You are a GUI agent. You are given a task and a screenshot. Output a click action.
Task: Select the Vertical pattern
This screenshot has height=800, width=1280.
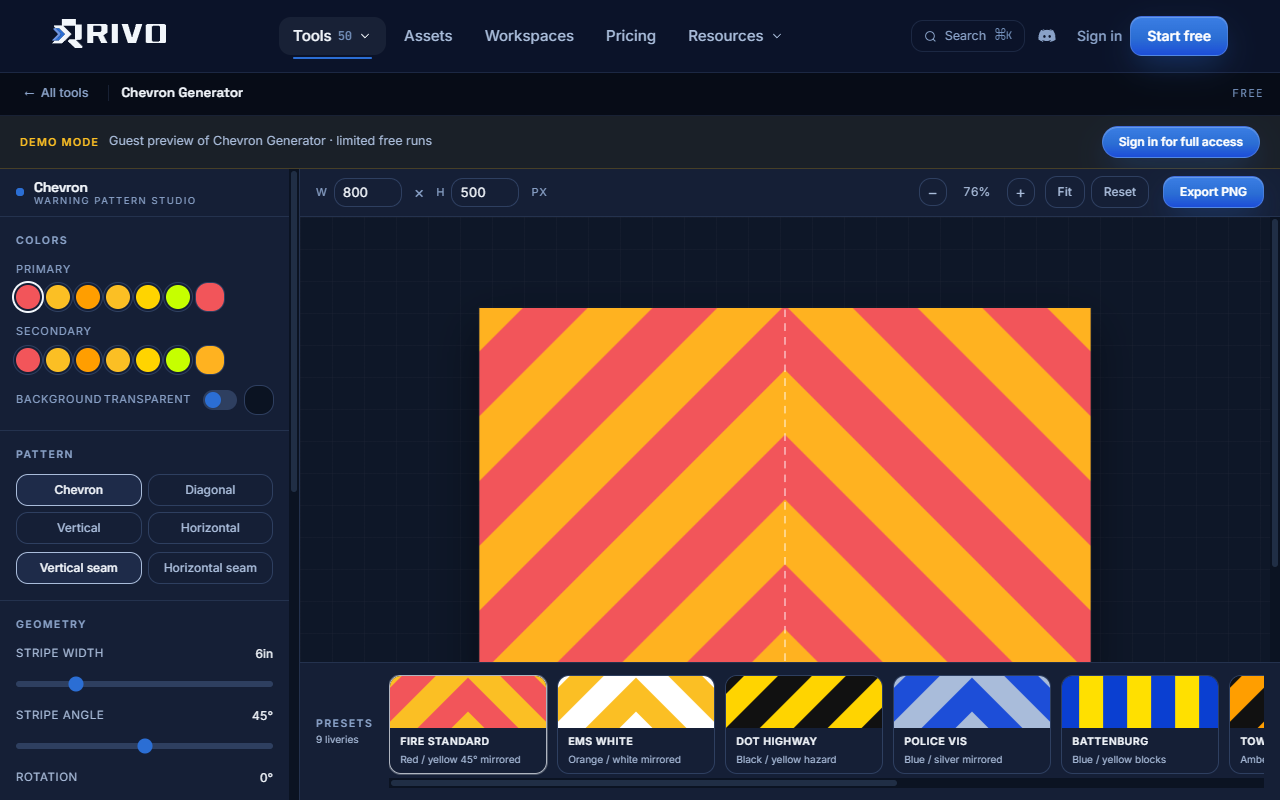click(x=79, y=528)
